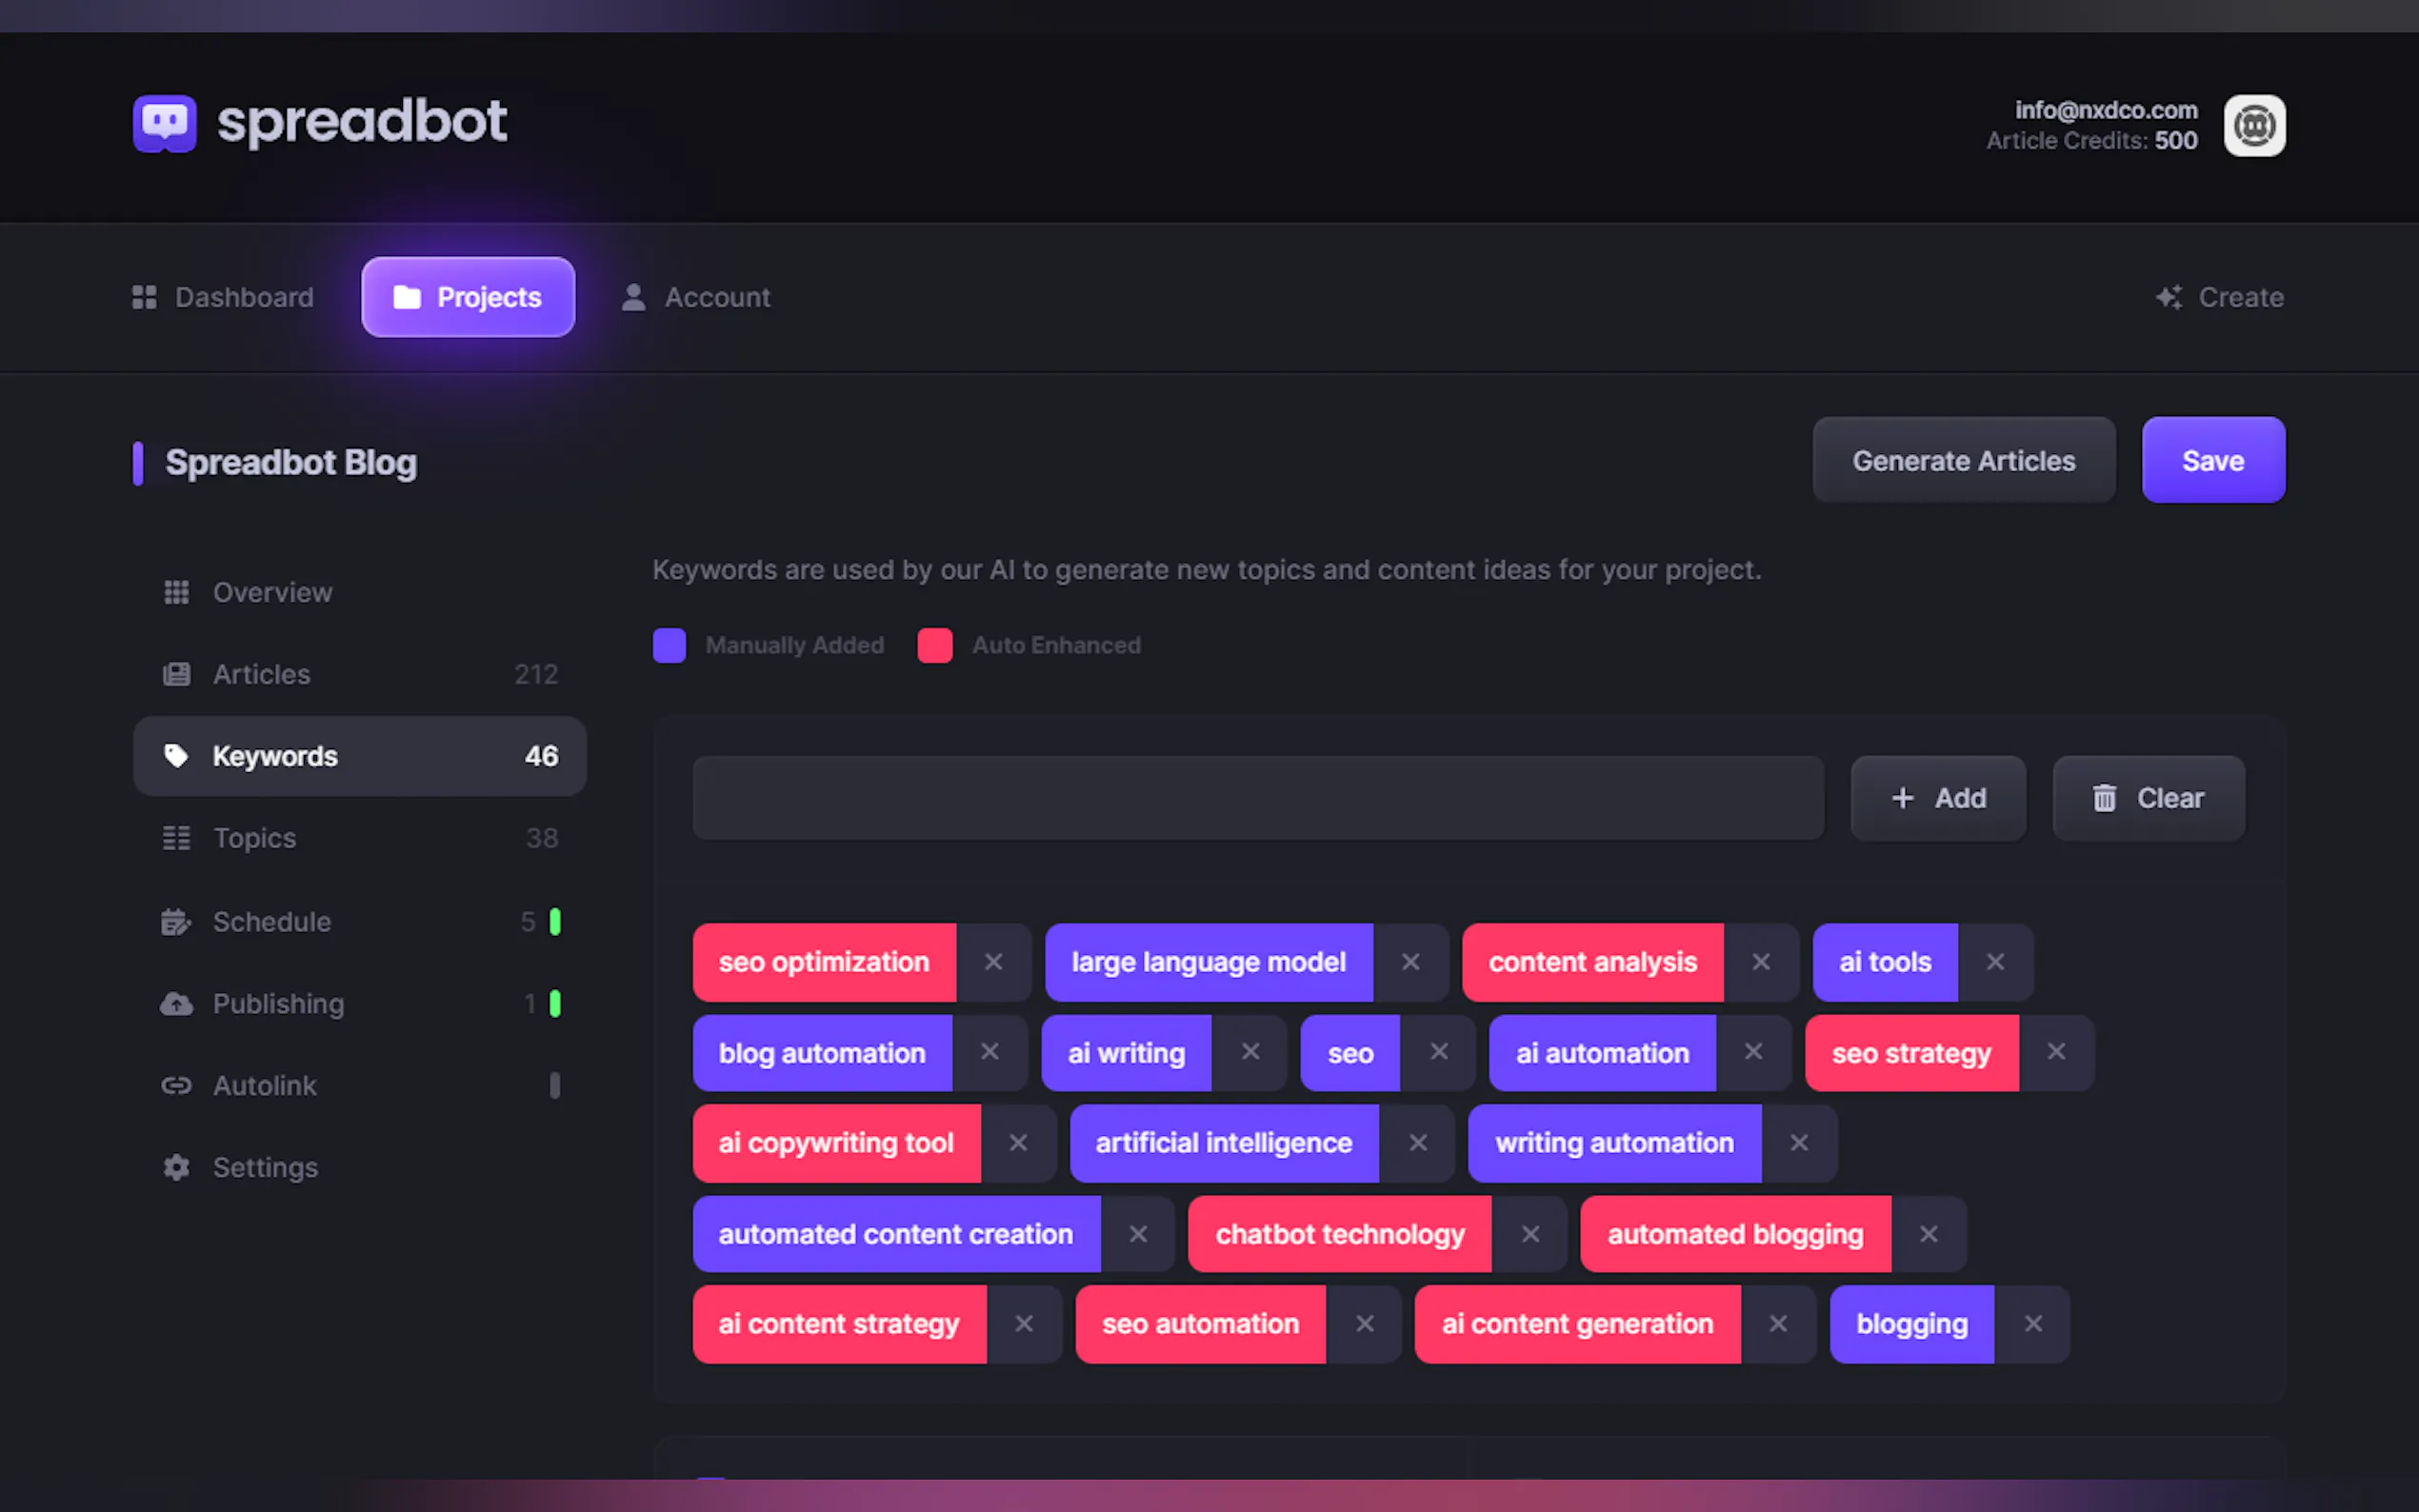Viewport: 2419px width, 1512px height.
Task: Focus the keyword text input field
Action: click(x=1257, y=798)
